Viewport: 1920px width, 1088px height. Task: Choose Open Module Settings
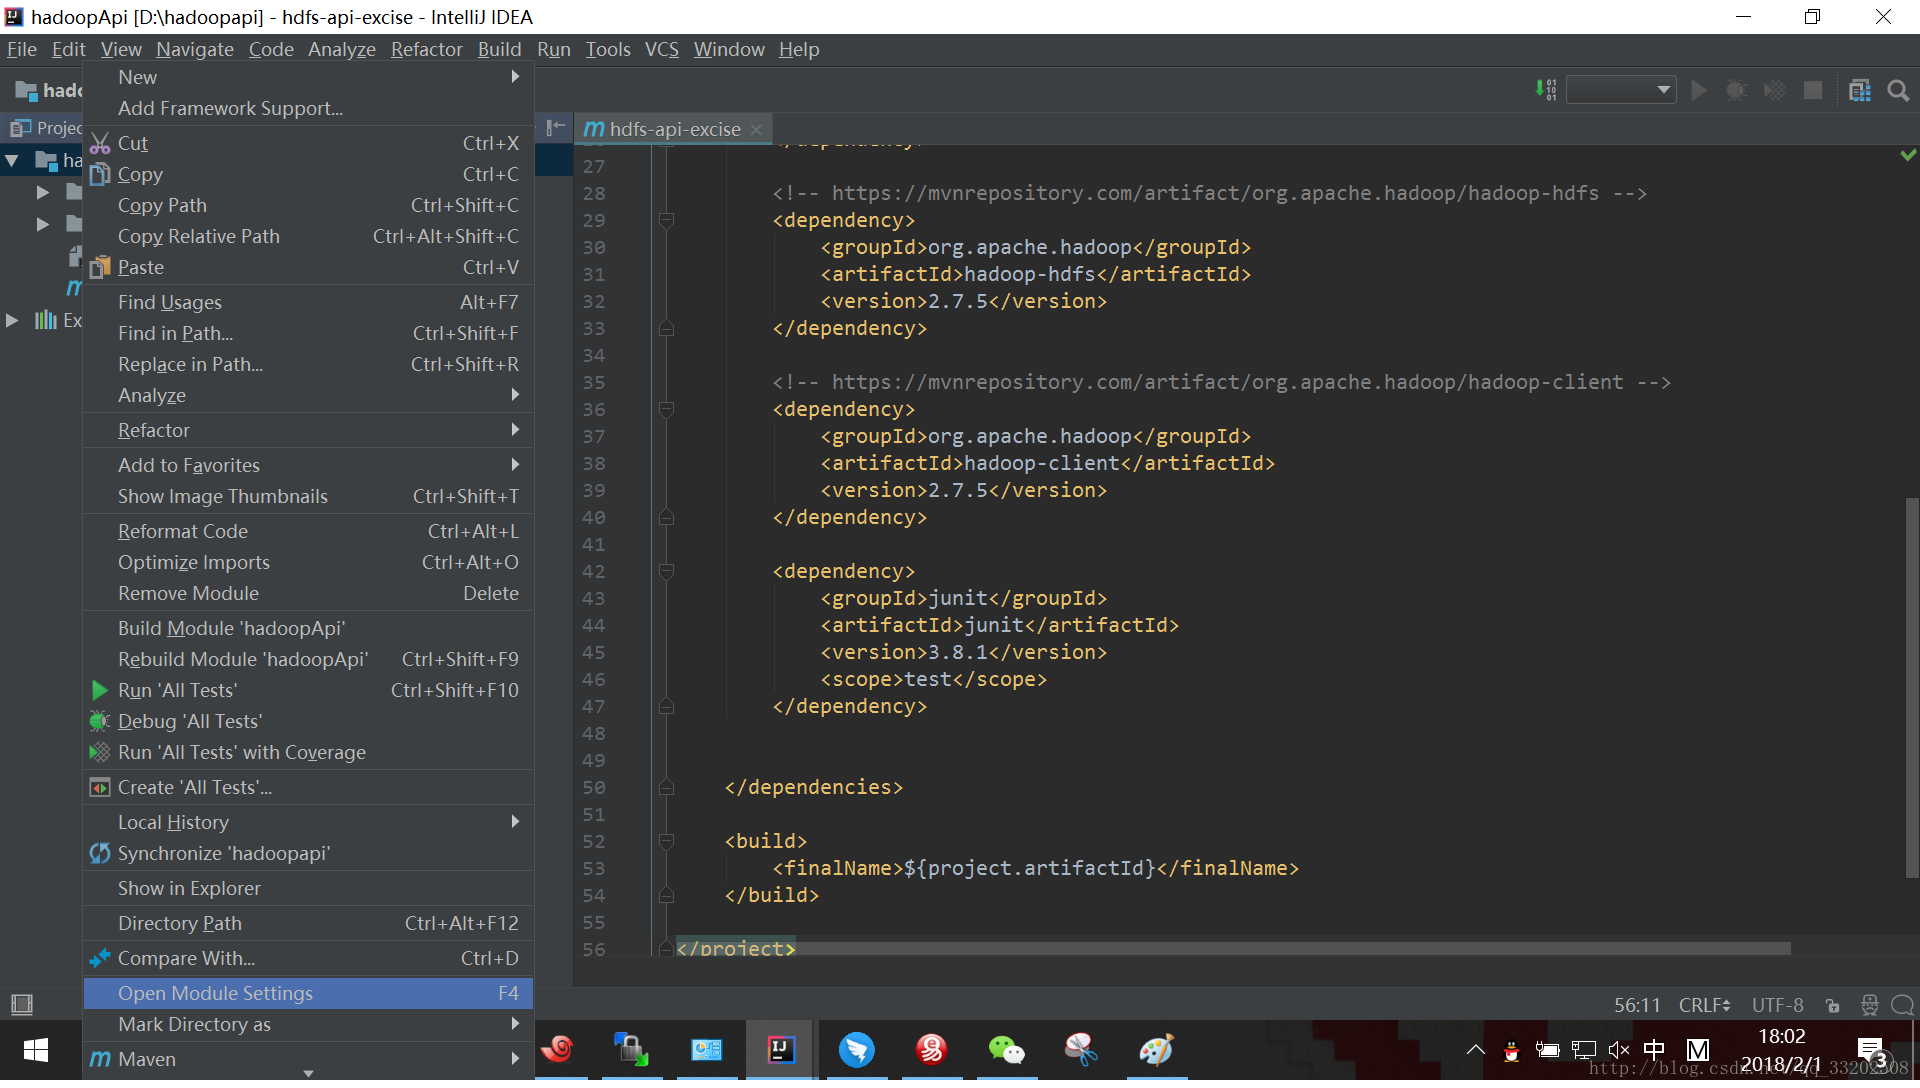click(308, 993)
